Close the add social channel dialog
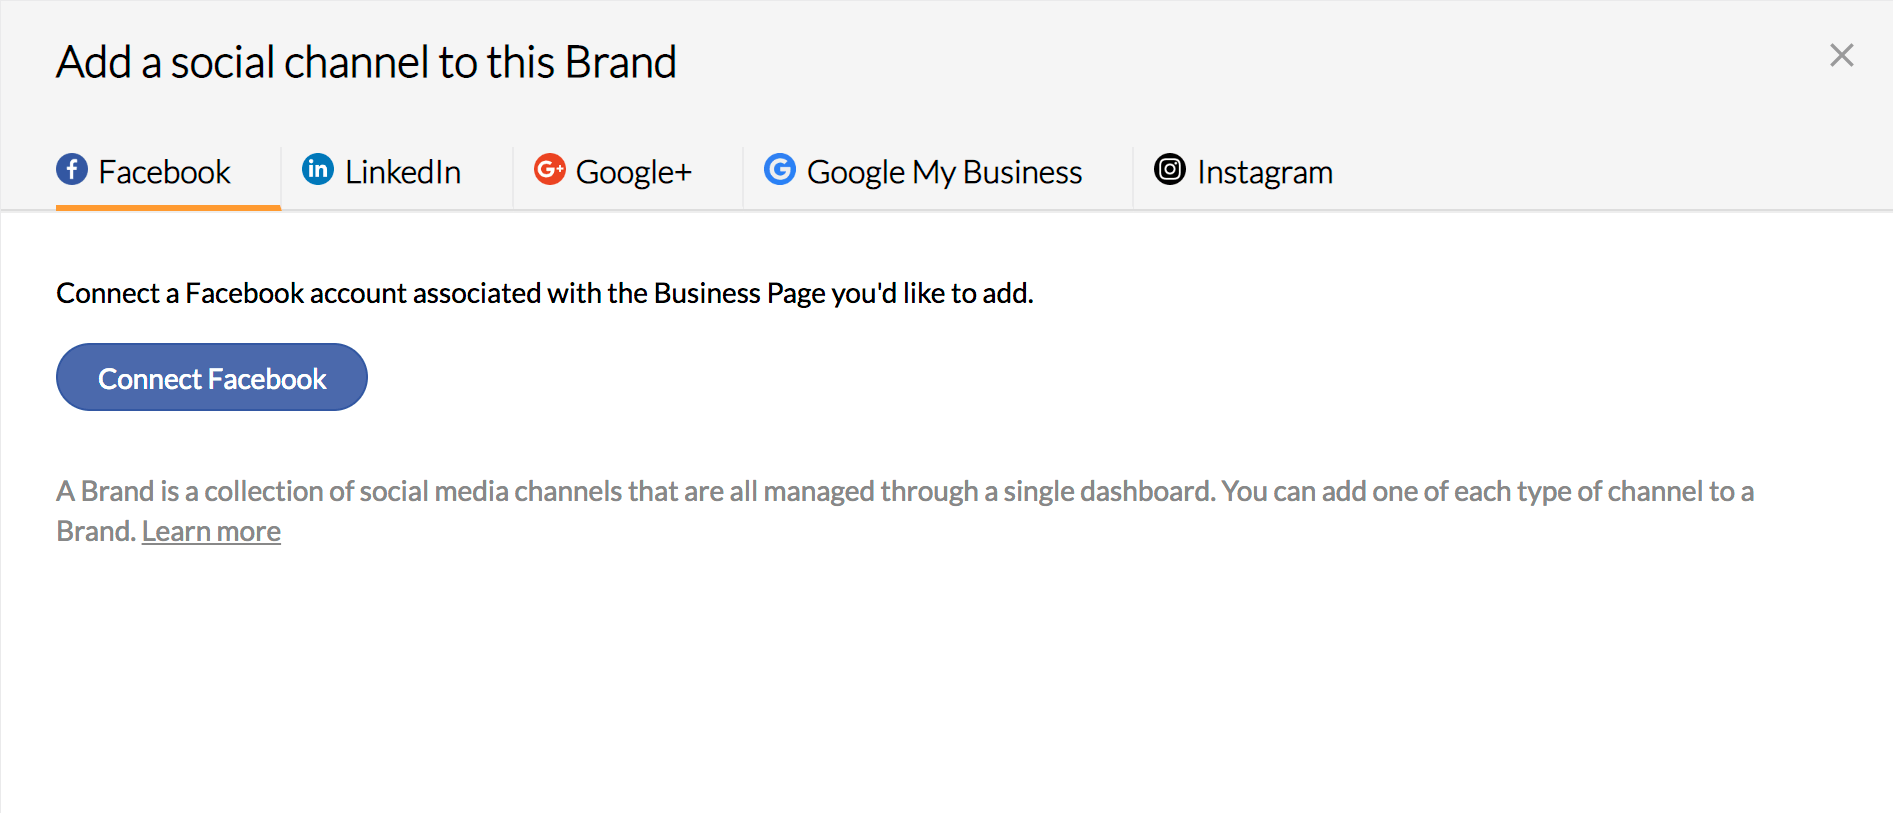 [1841, 55]
